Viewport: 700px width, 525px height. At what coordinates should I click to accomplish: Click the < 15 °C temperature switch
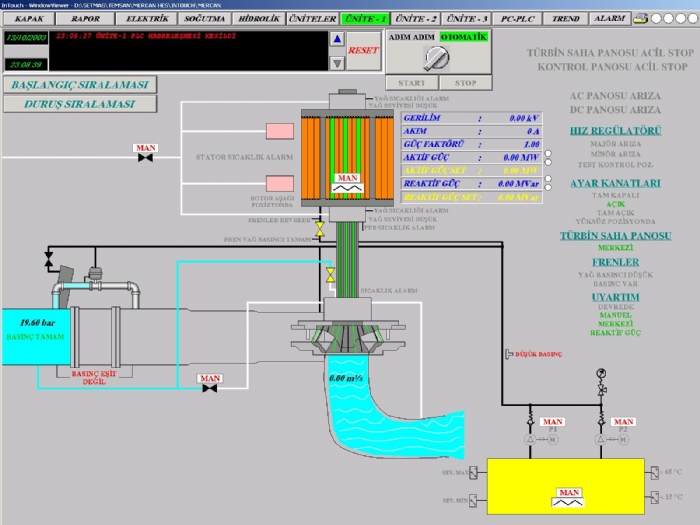(654, 497)
